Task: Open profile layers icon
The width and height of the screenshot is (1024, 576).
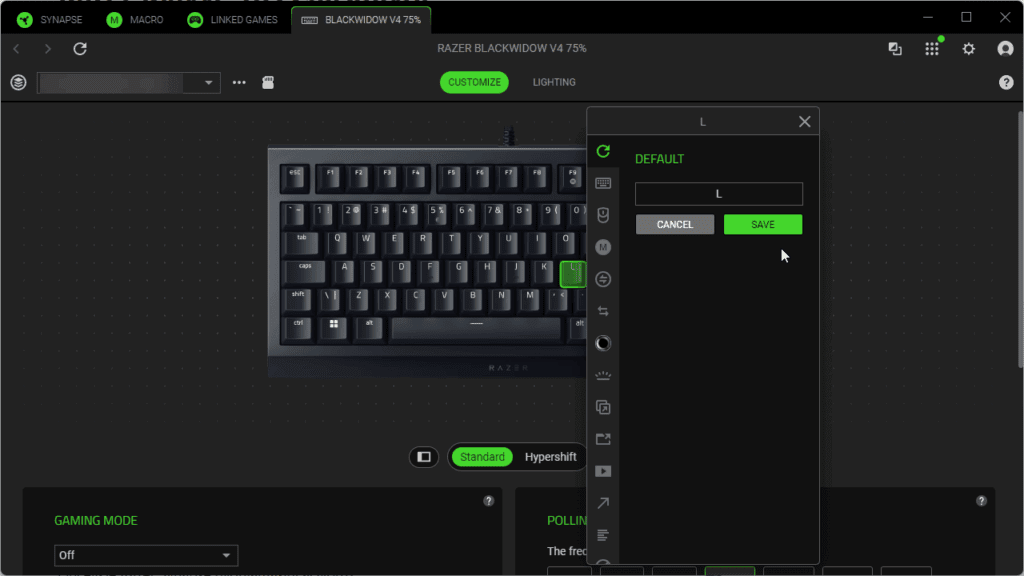Action: 18,82
